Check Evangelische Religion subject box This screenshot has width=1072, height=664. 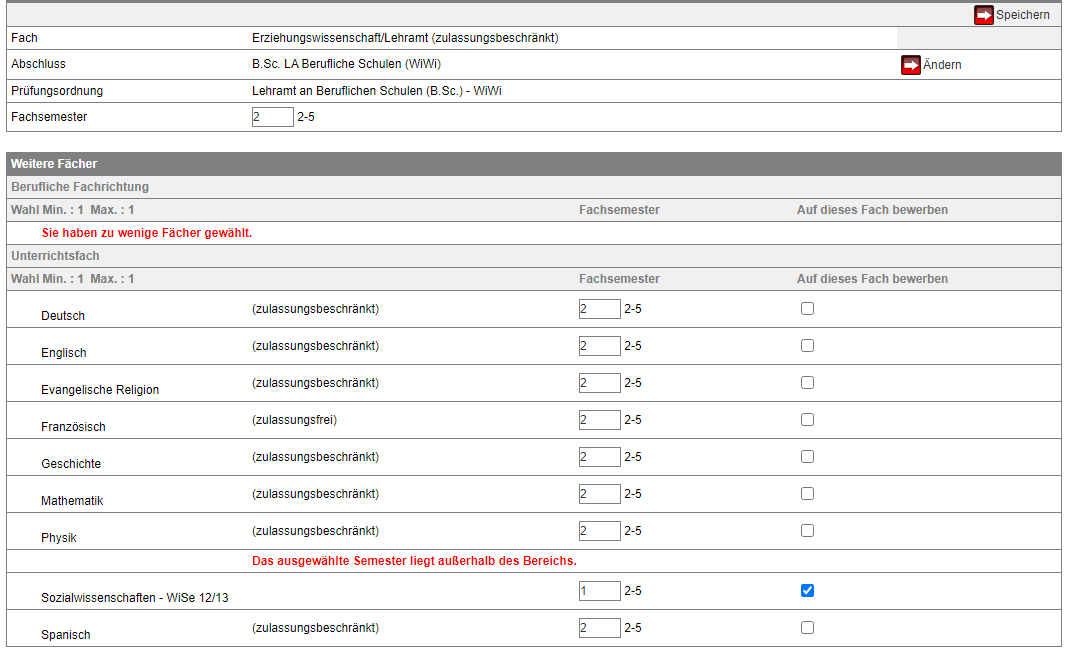click(807, 383)
